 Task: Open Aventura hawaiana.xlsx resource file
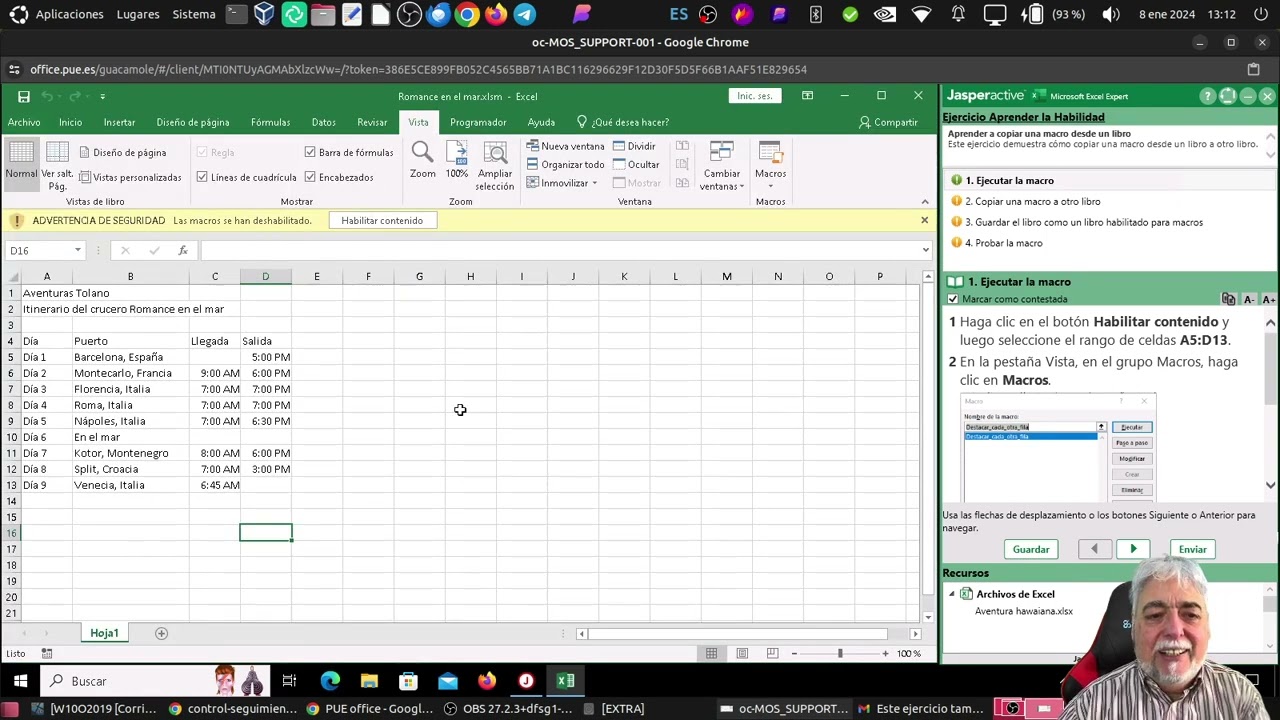click(1023, 611)
